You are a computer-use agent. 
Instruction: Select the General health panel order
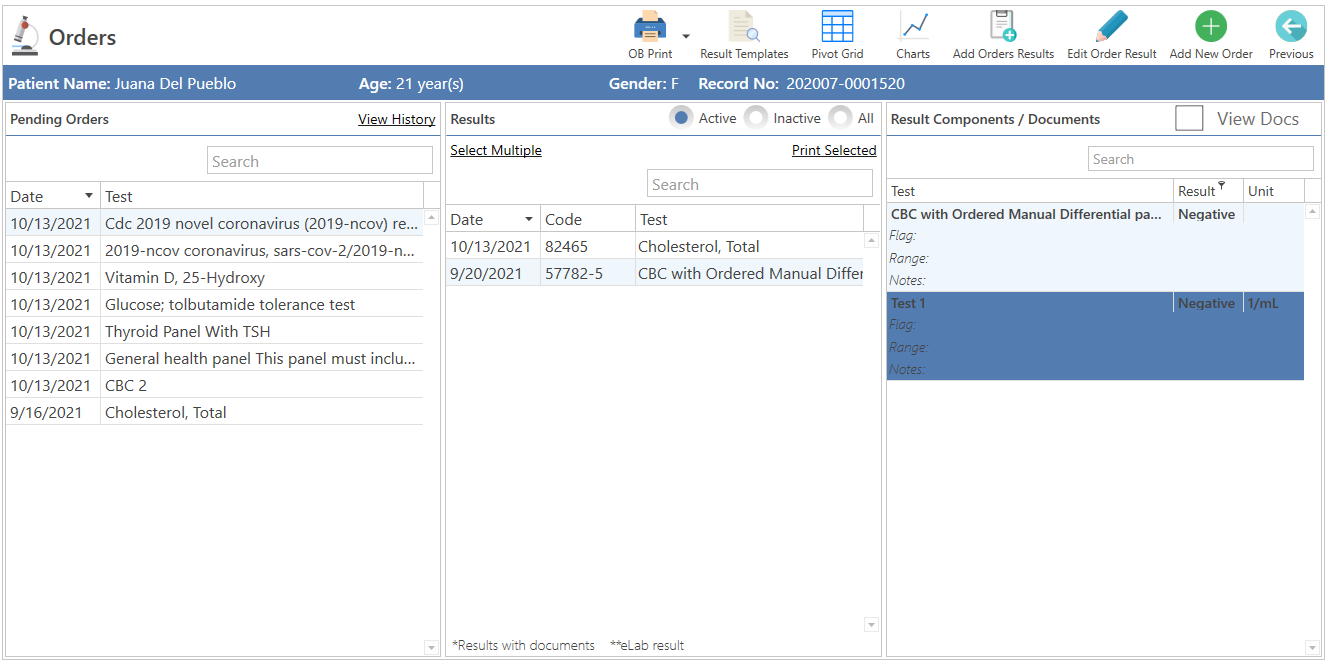(x=215, y=358)
